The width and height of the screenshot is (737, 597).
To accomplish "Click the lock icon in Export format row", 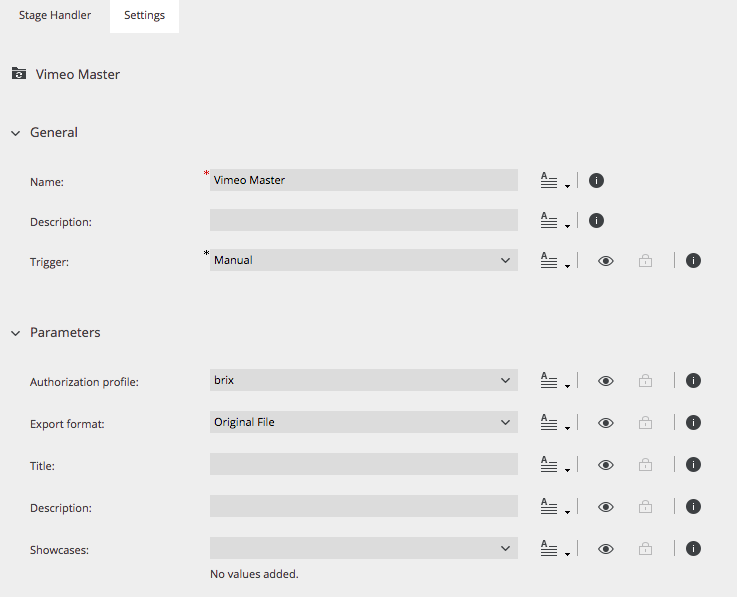I will [x=645, y=423].
